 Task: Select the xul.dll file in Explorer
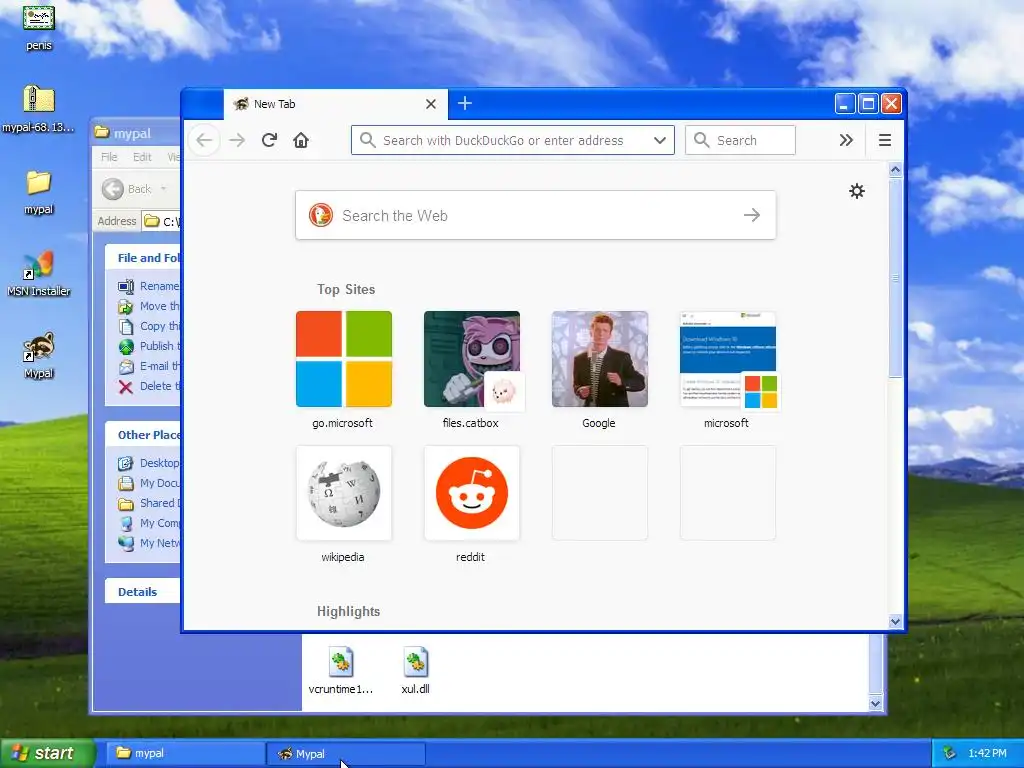[415, 671]
